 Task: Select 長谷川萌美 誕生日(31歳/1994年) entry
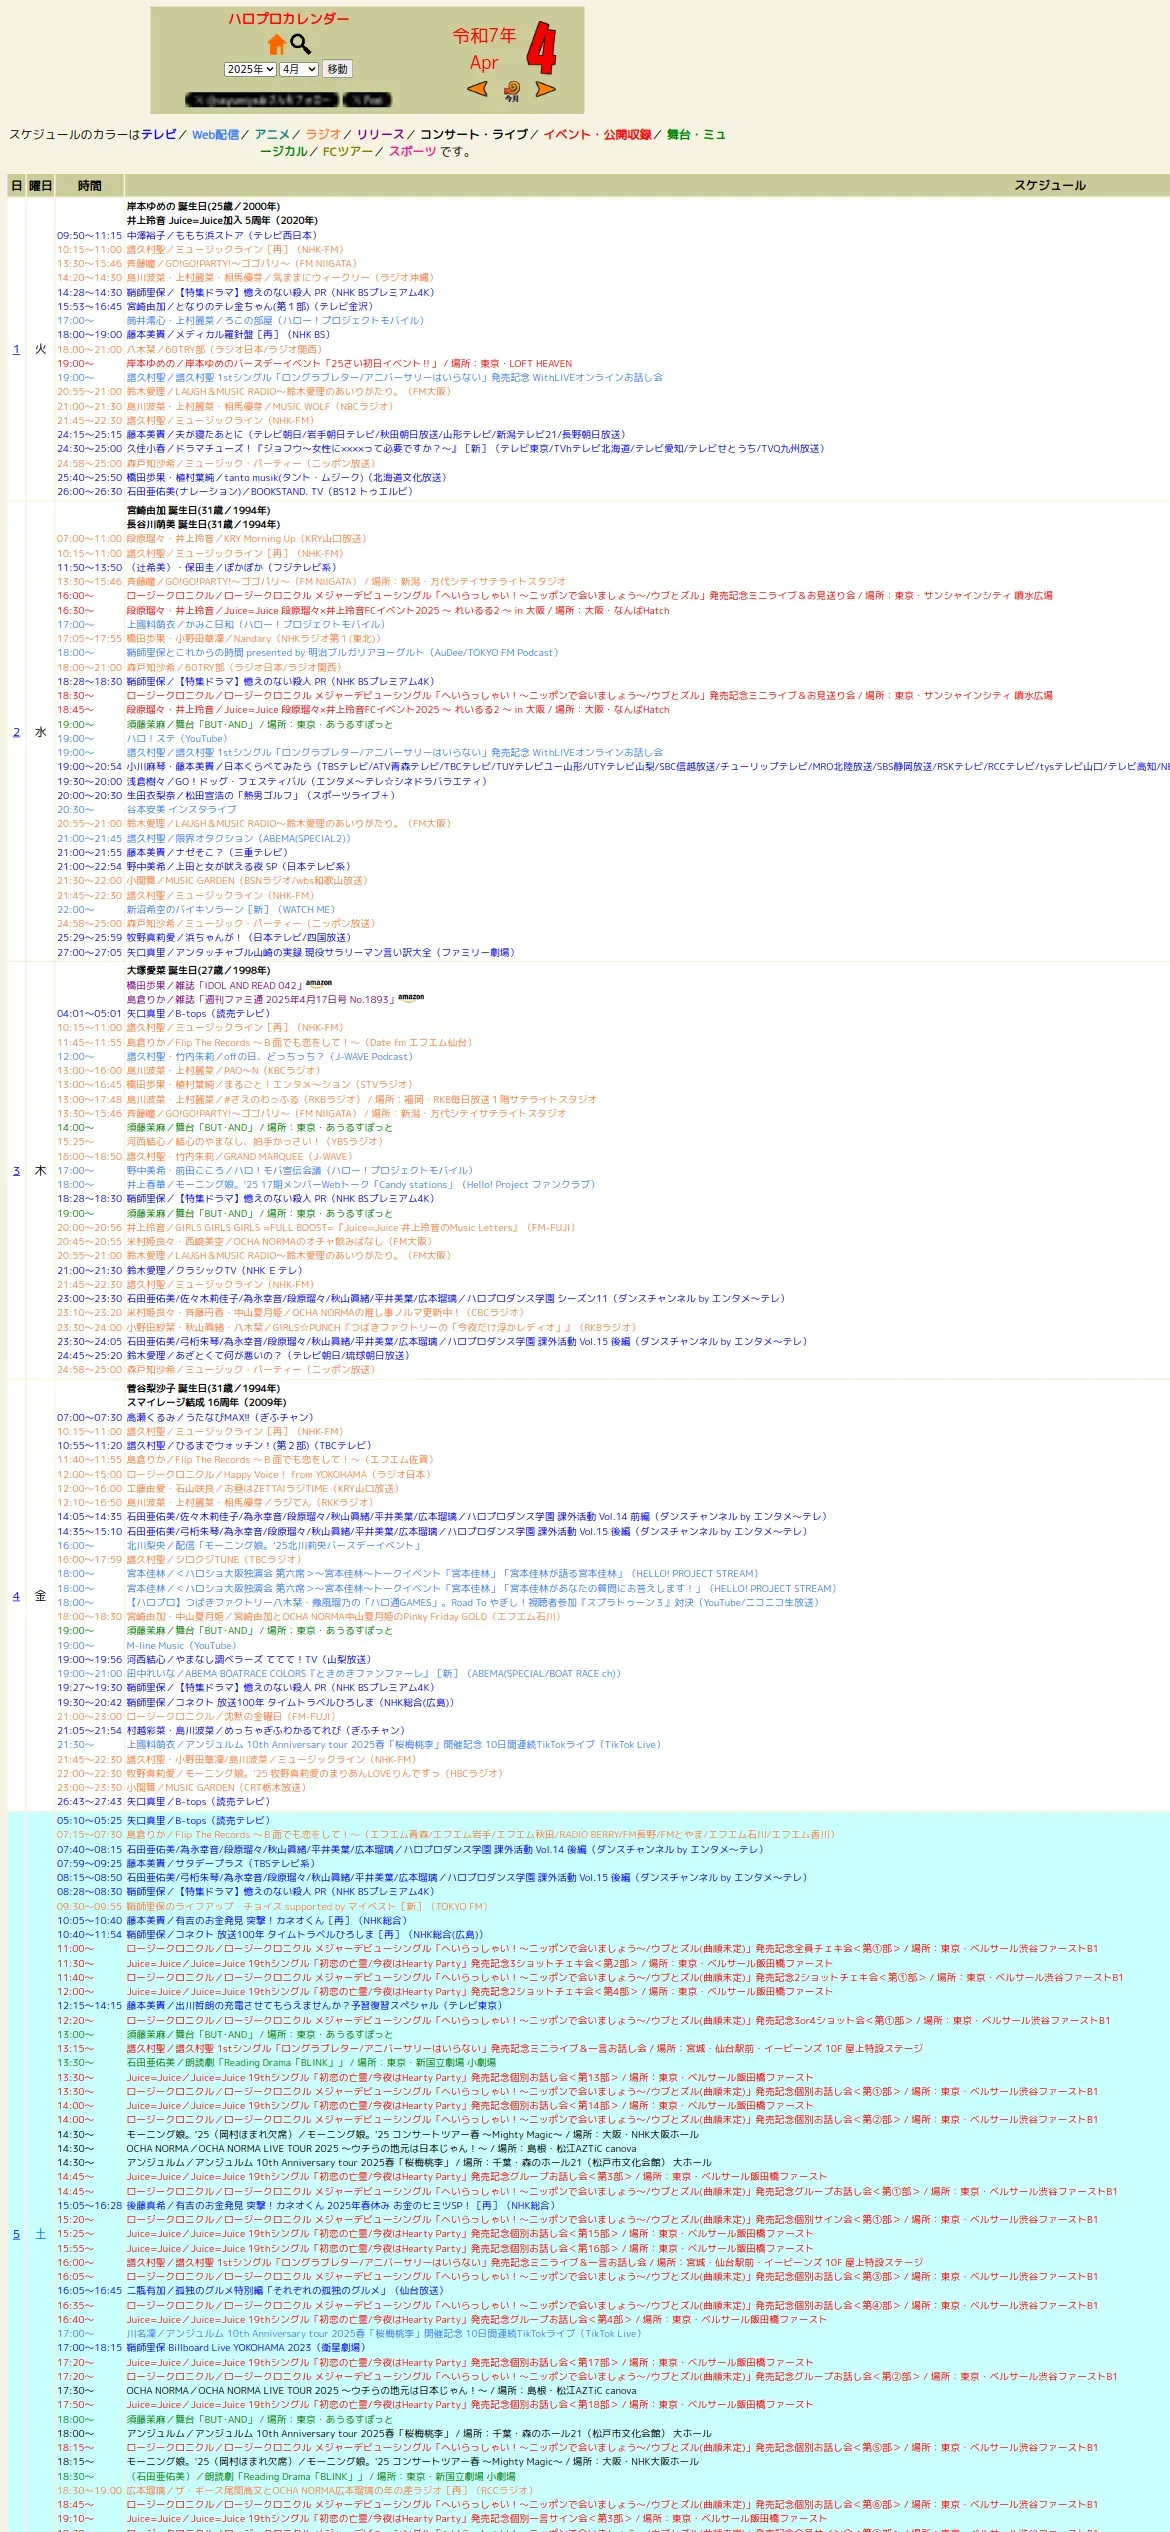click(203, 524)
